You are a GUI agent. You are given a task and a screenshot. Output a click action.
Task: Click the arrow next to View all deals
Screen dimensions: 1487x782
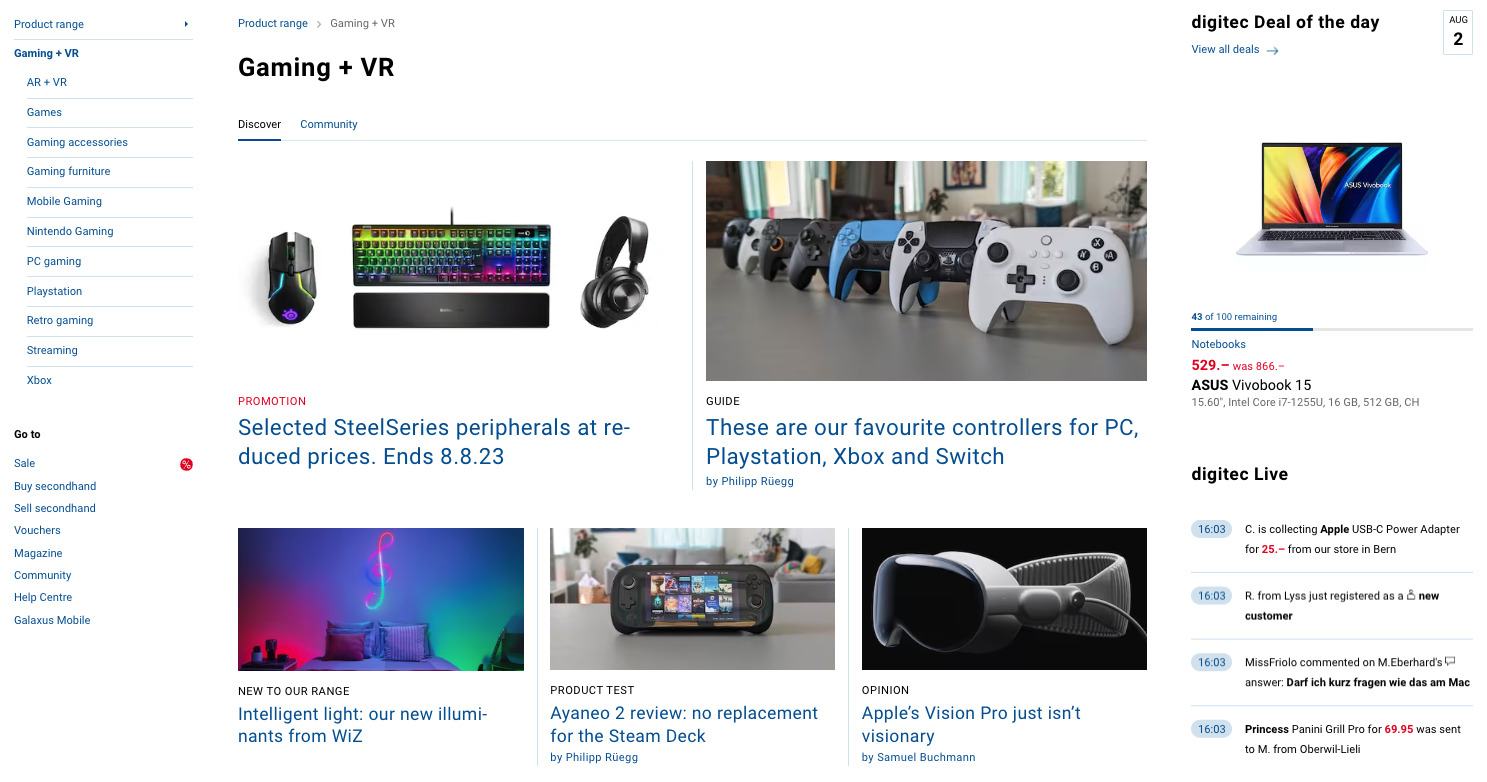coord(1273,50)
